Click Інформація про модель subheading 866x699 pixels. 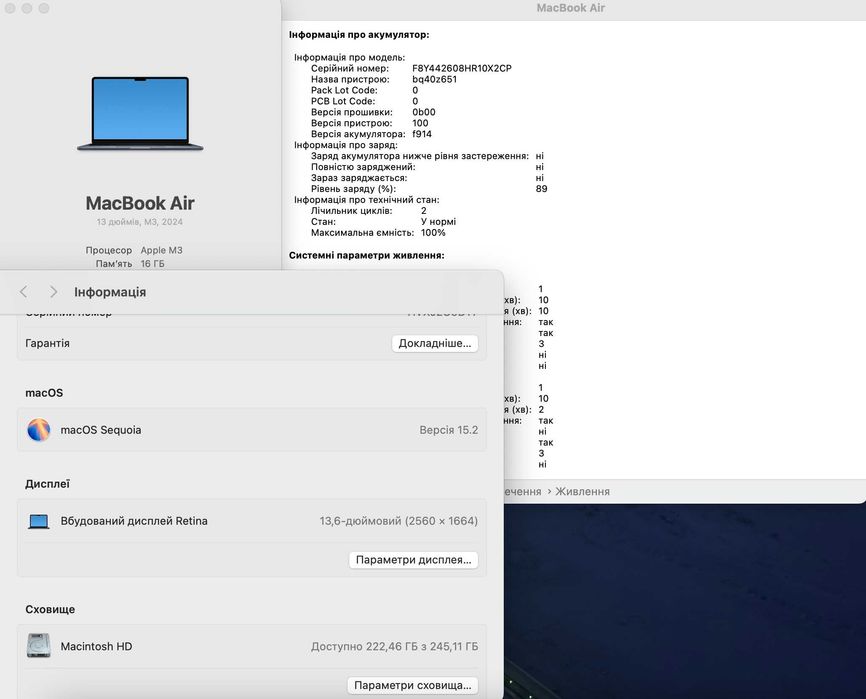[350, 57]
